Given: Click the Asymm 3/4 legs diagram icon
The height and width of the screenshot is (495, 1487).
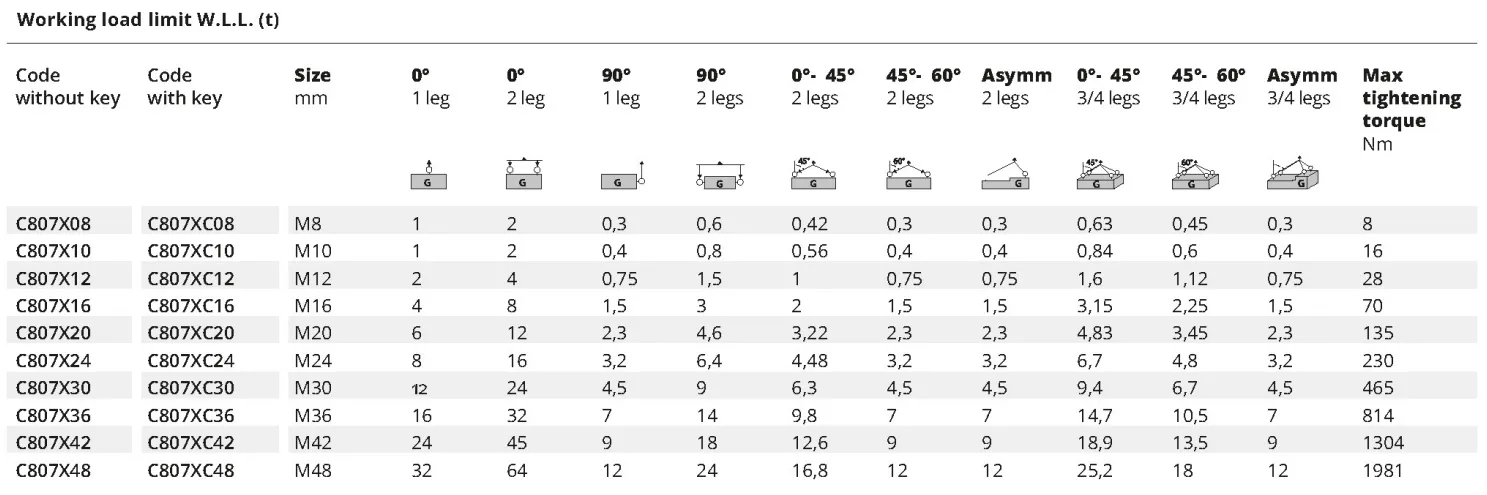Looking at the screenshot, I should pos(1292,174).
